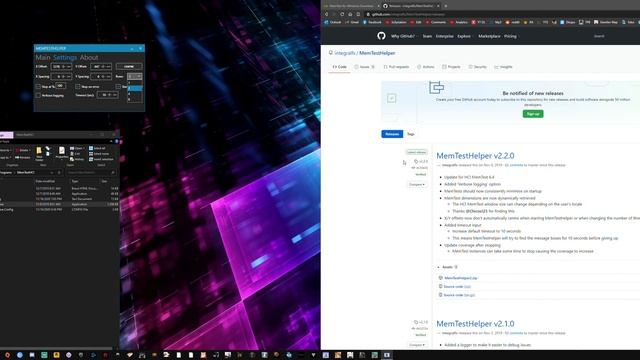
Task: Open the Issues tab of the repository
Action: tap(364, 67)
